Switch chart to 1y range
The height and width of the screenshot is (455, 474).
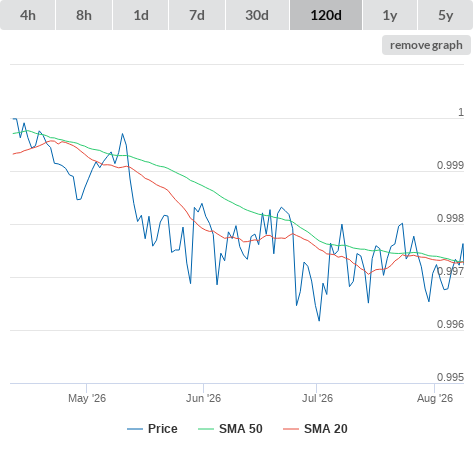click(390, 15)
